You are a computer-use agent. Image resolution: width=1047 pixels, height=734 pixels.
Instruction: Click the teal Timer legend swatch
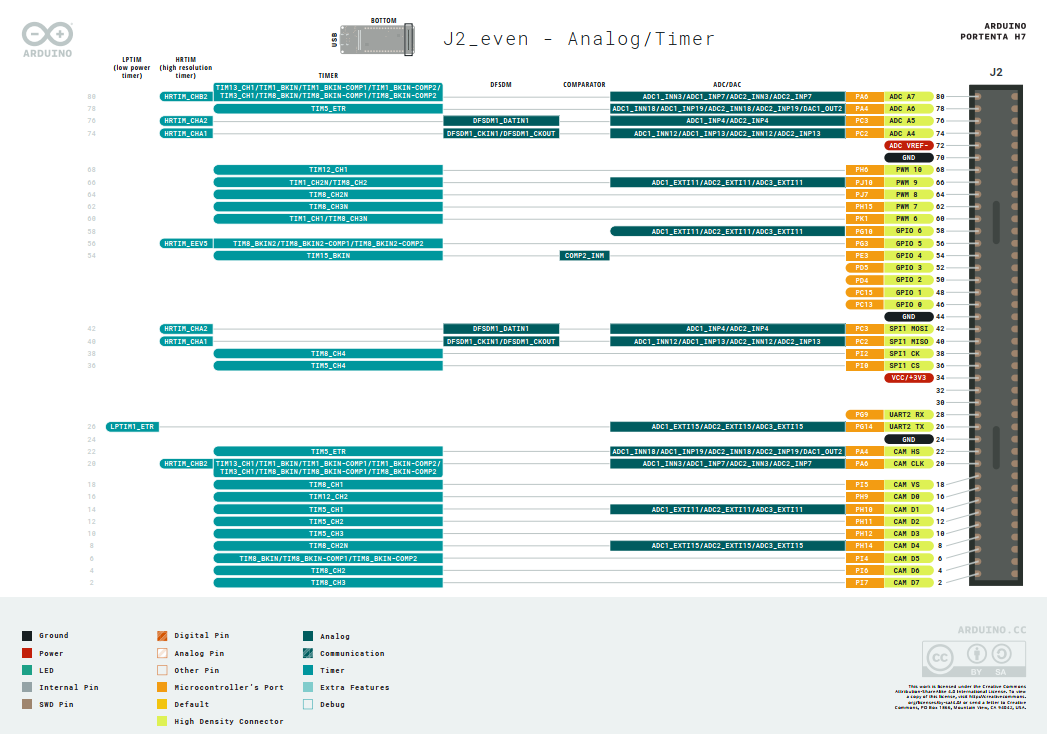pyautogui.click(x=308, y=670)
